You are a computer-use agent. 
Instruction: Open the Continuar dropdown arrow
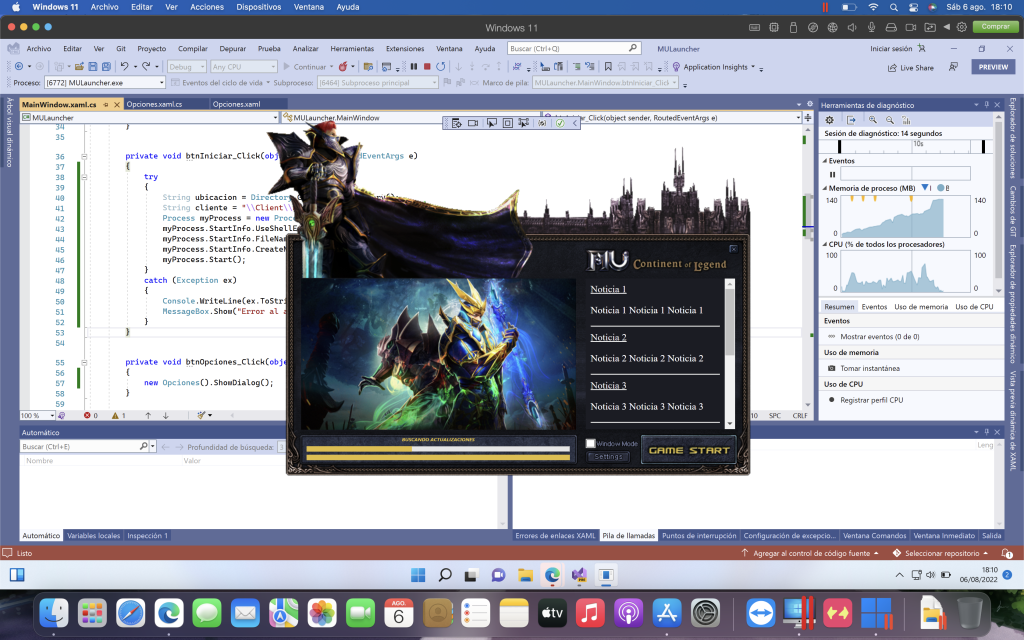[x=331, y=67]
